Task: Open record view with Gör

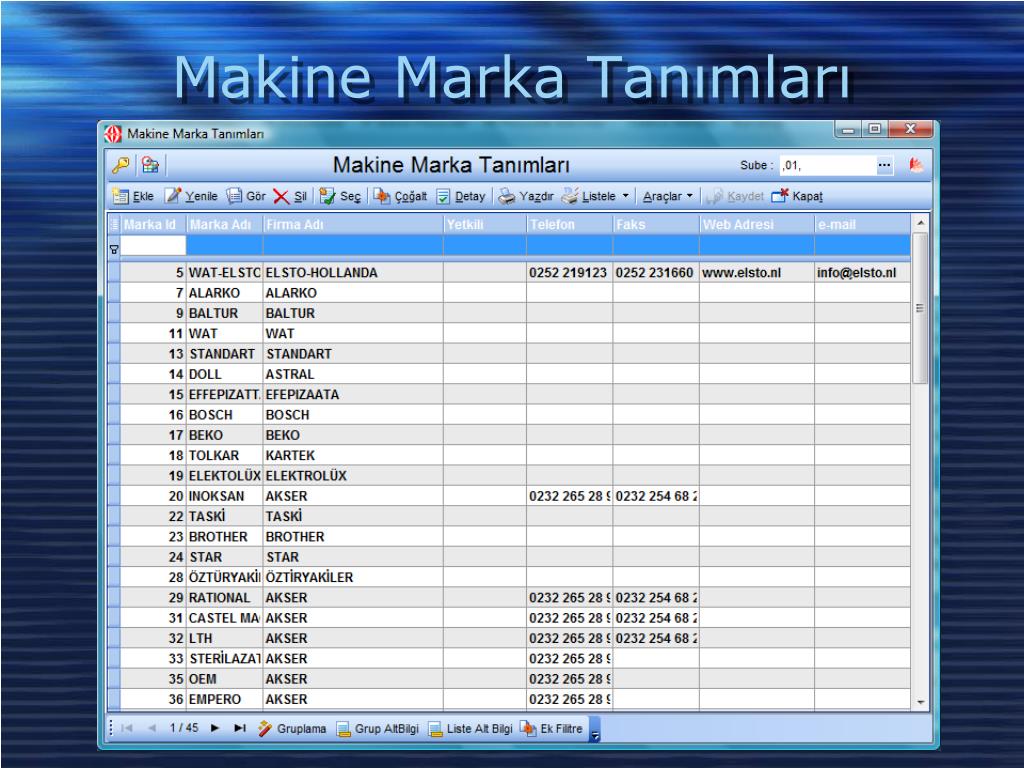Action: (246, 196)
